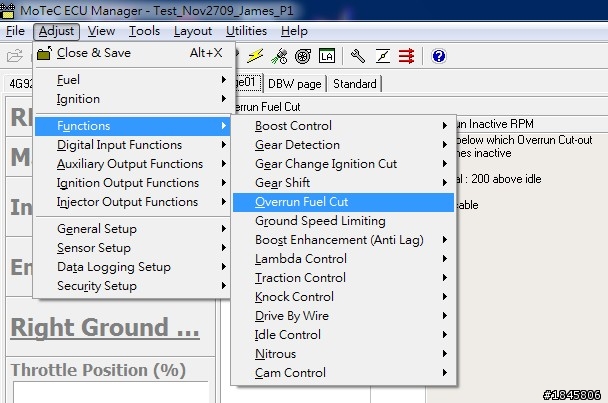Viewport: 608px width, 403px height.
Task: Expand the Ignition submenu
Action: (134, 99)
